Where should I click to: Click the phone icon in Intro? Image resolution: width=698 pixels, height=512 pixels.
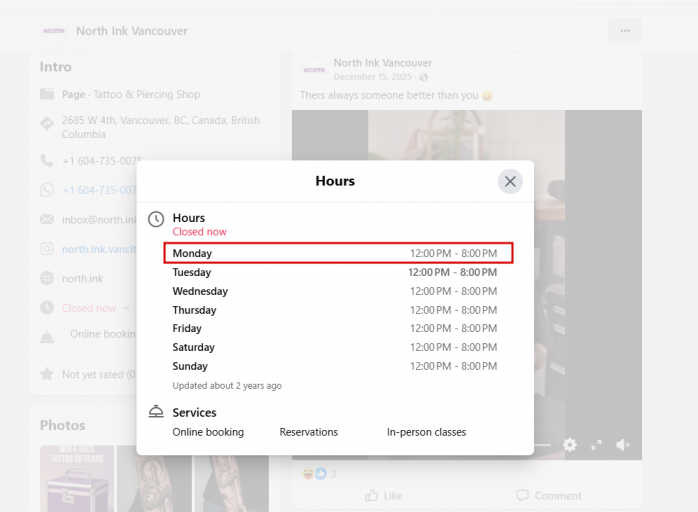tap(47, 160)
